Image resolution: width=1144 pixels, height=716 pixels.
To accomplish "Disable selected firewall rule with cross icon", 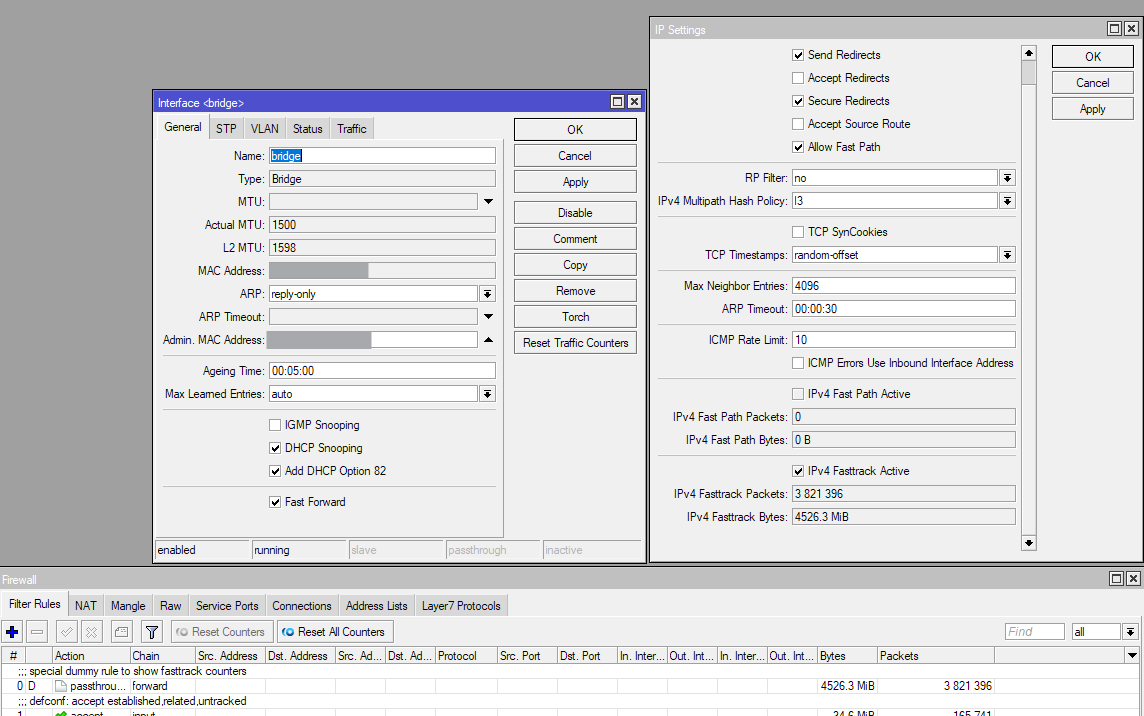I will coord(91,632).
